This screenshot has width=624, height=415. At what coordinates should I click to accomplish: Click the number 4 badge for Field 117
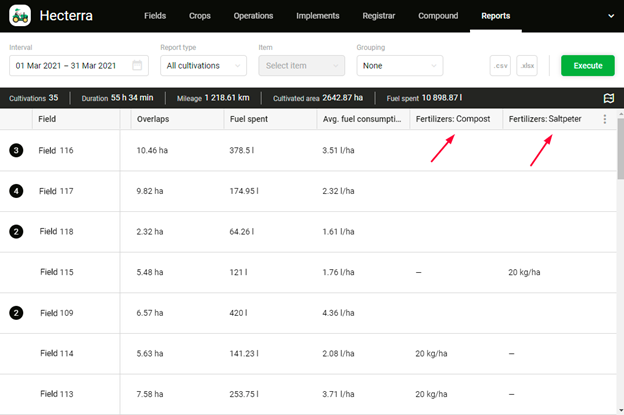pos(16,191)
